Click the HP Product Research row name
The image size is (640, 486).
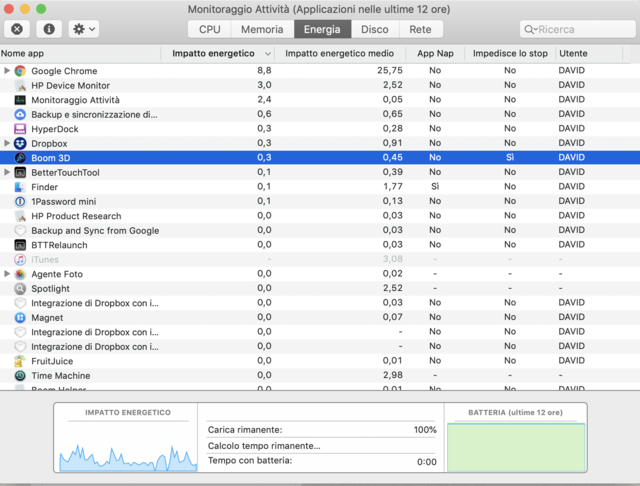pos(76,216)
